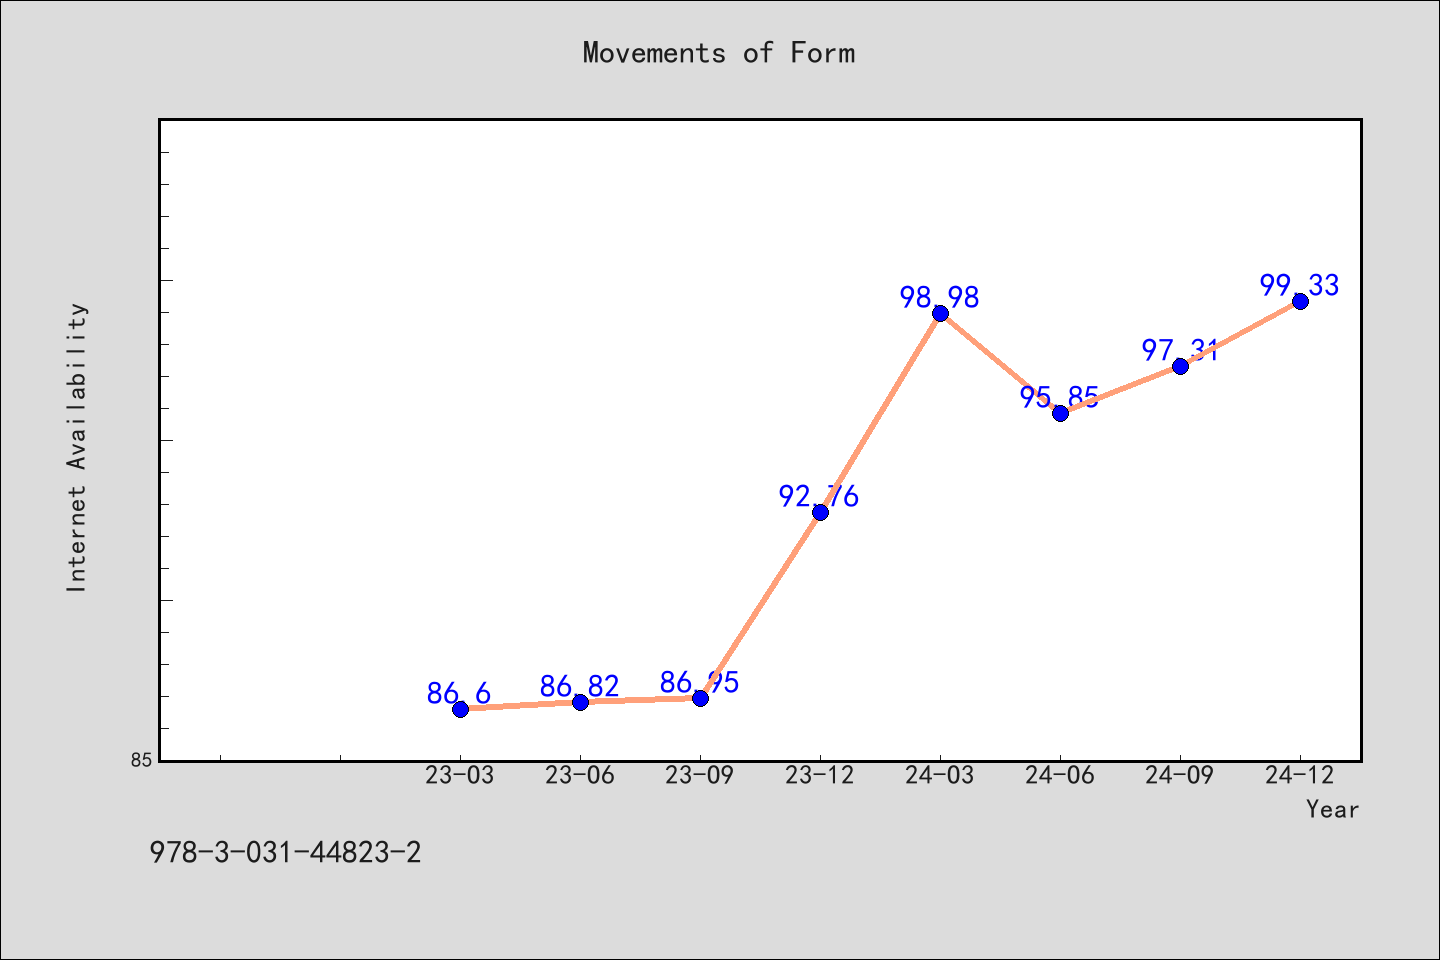Select the data point labeled 95.85
The width and height of the screenshot is (1440, 960).
click(x=1060, y=413)
